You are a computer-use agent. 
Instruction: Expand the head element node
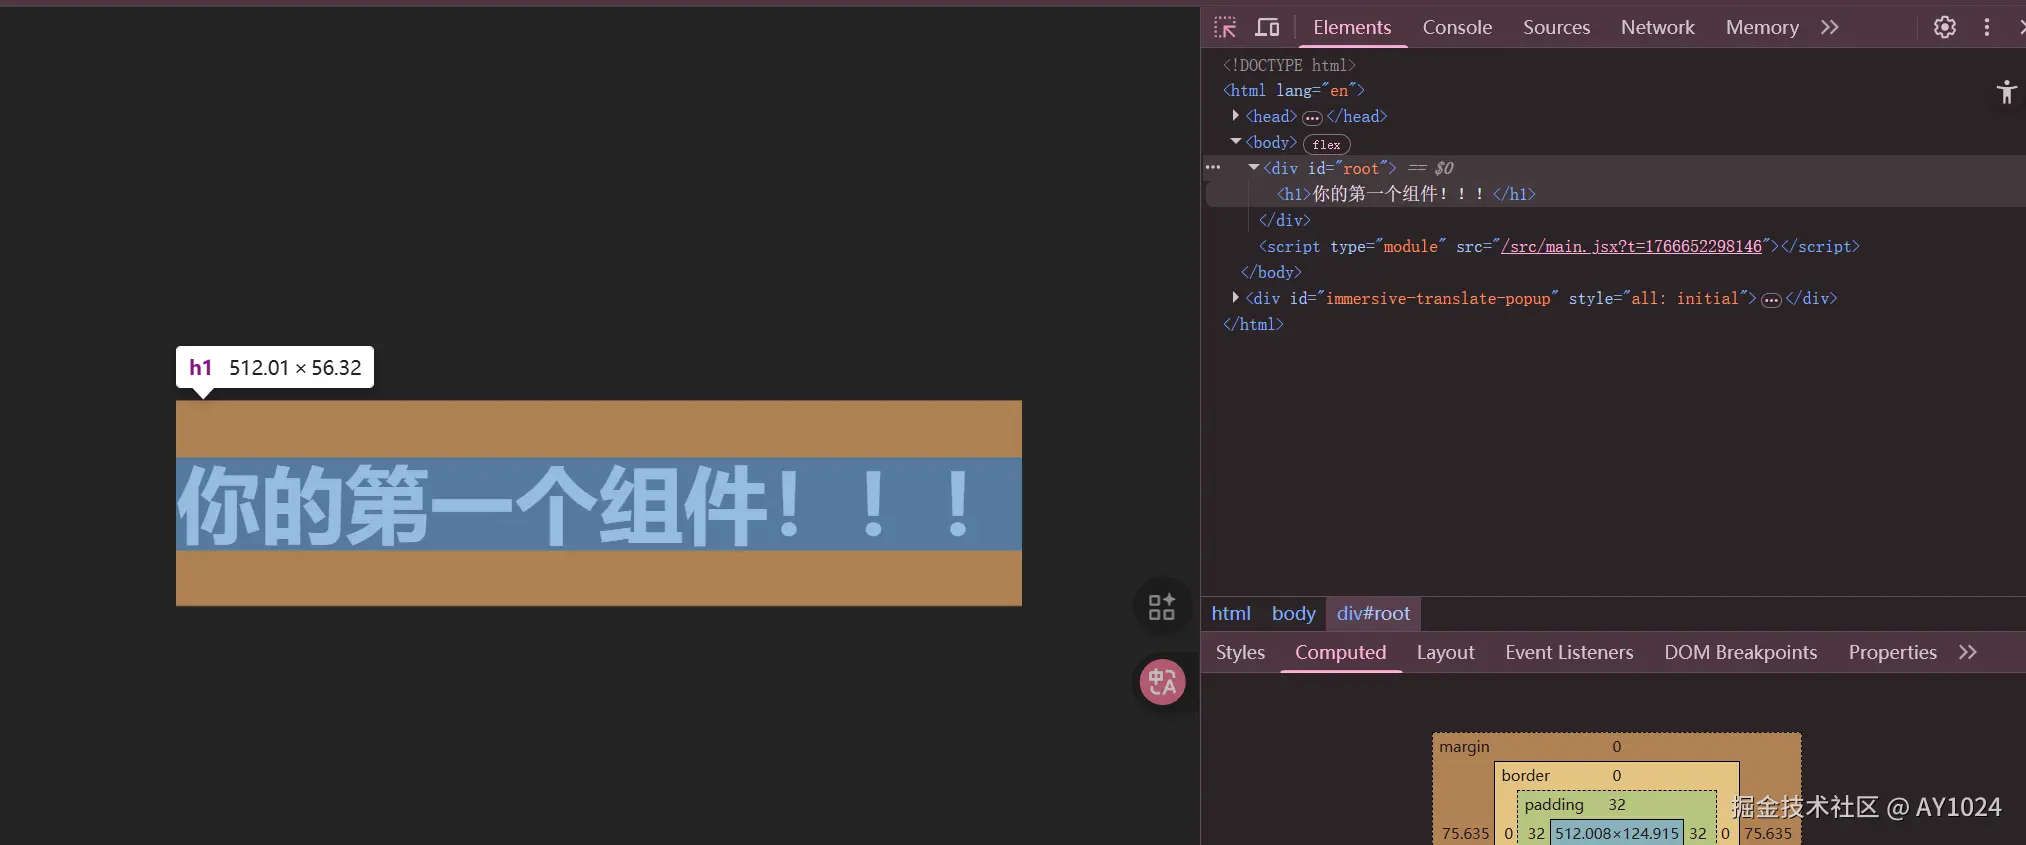click(x=1236, y=116)
